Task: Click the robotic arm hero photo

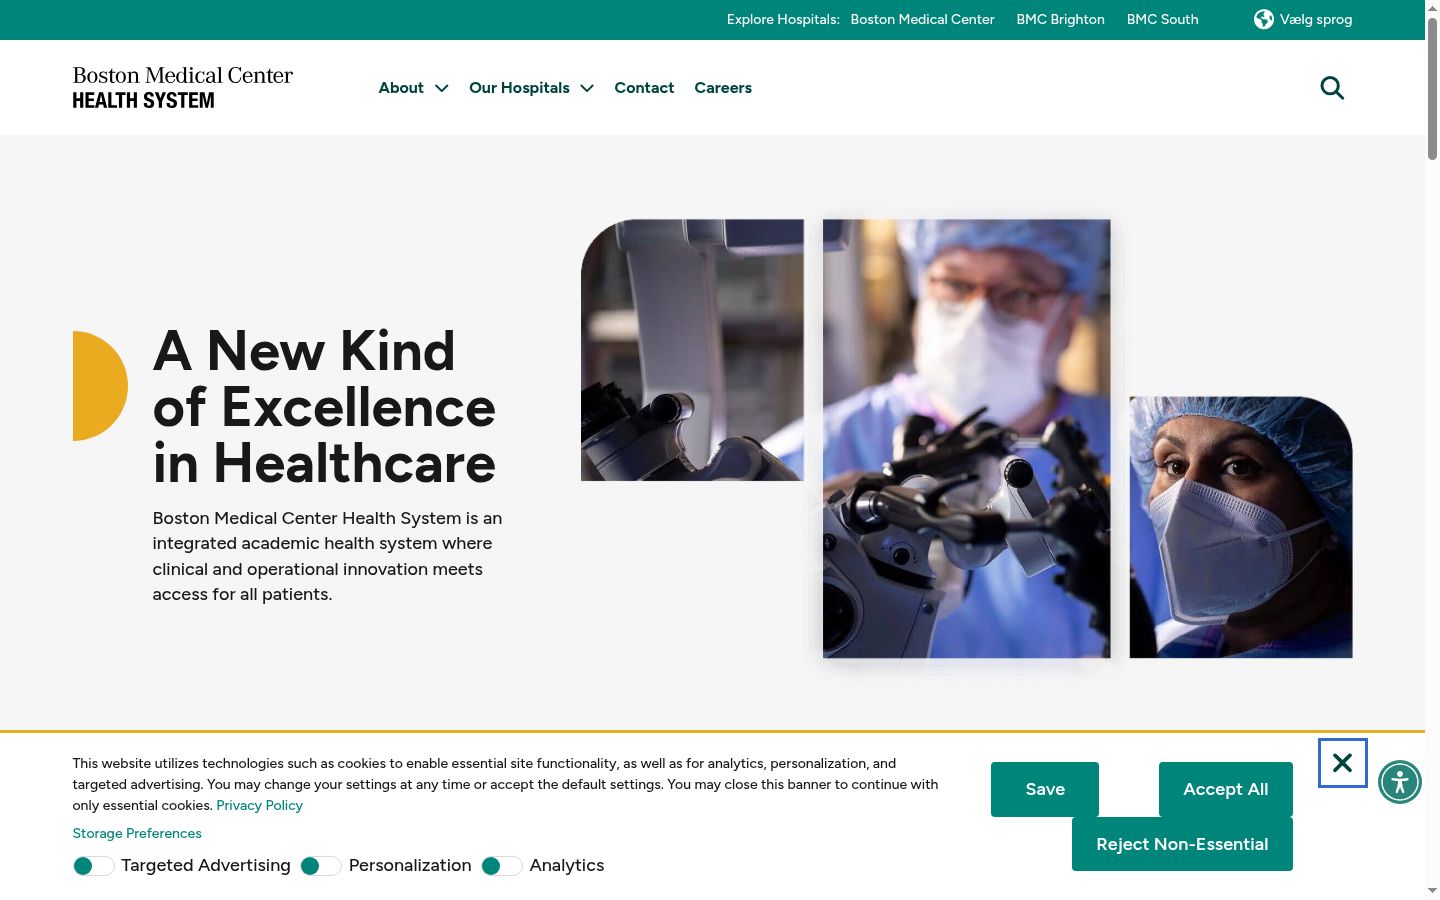Action: [692, 350]
